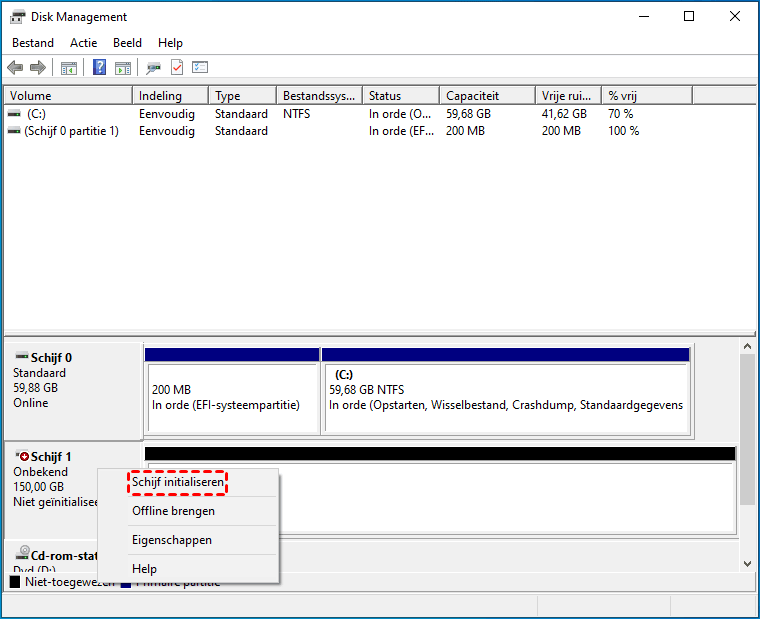Click the disk pane scrollbar down arrow

point(747,563)
